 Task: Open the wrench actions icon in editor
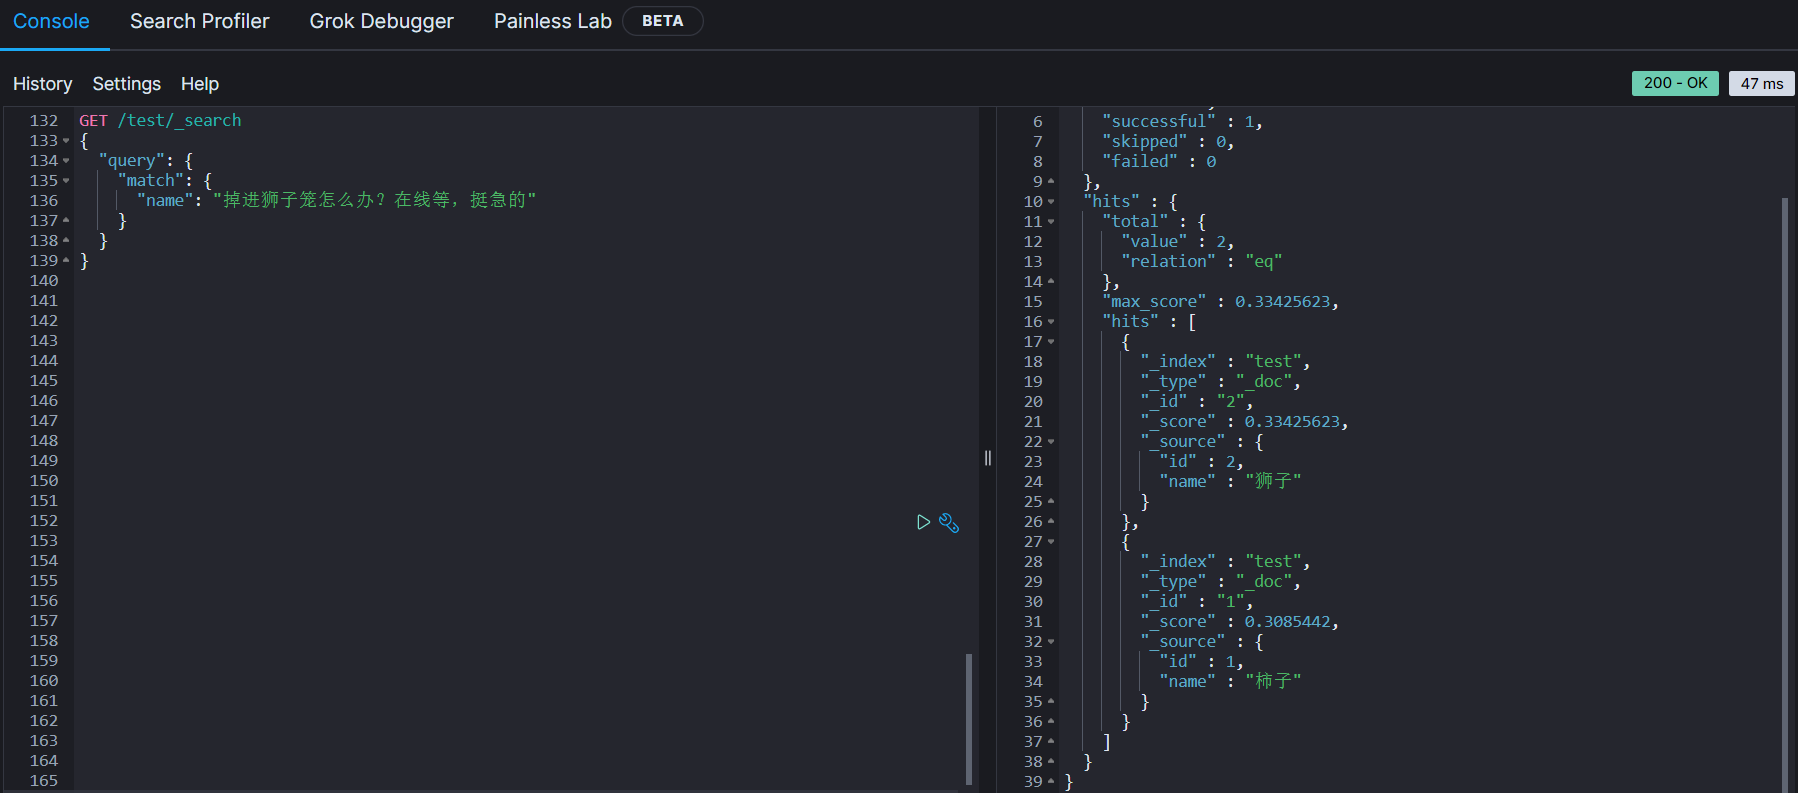(949, 523)
